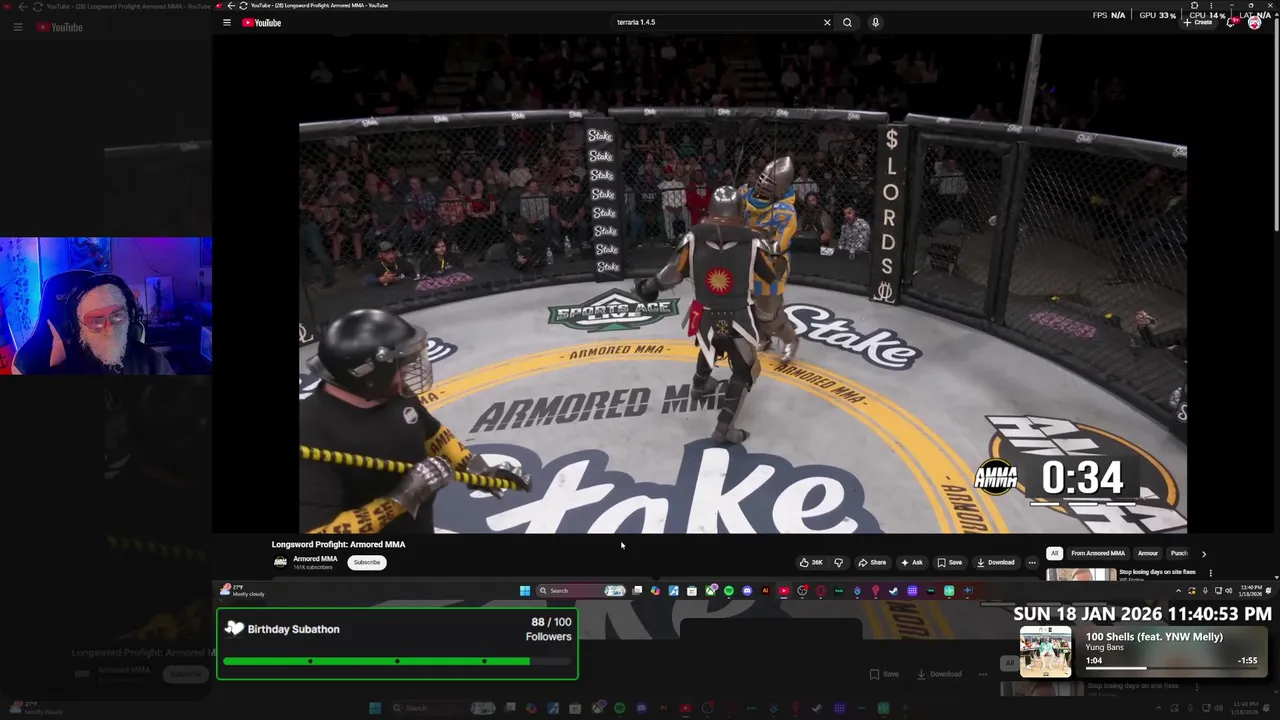Screen dimensions: 1280x720
Task: Open the Xbox app from taskbar
Action: pos(711,590)
